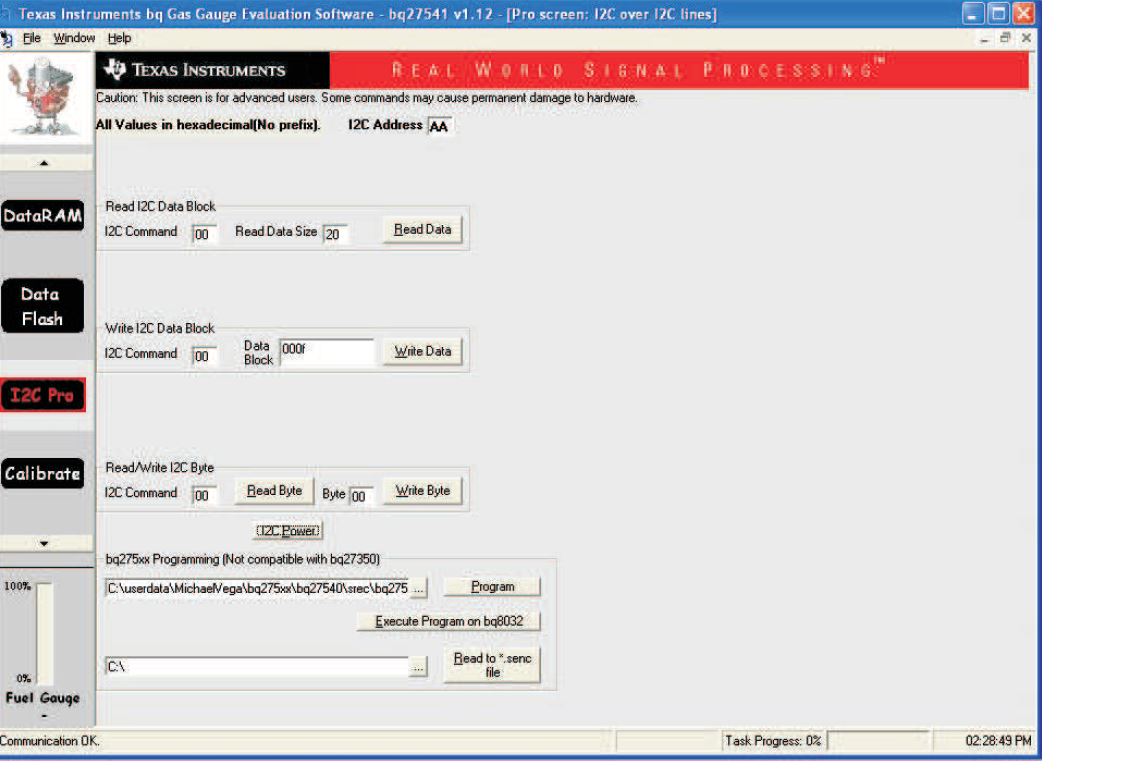The image size is (1124, 774).
Task: Click the Fuel Gauge level bar
Action: point(44,634)
